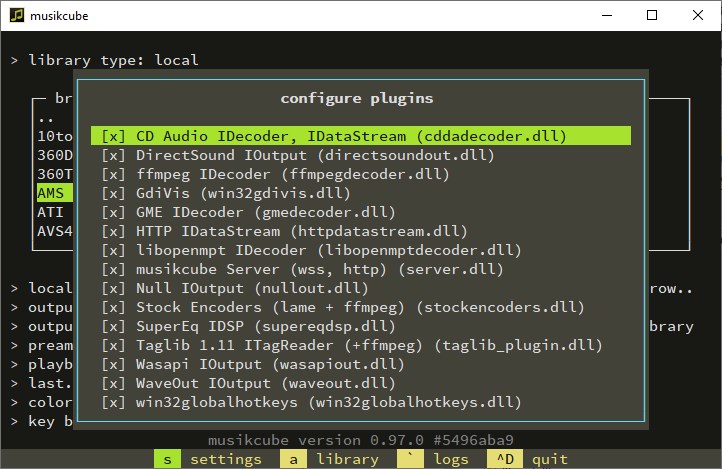
Task: Disable the HTTP IDataStream plugin
Action: pos(113,231)
